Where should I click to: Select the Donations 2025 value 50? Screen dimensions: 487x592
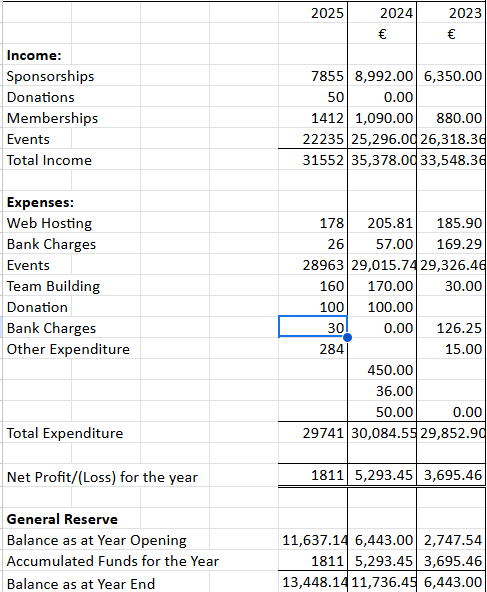[313, 97]
